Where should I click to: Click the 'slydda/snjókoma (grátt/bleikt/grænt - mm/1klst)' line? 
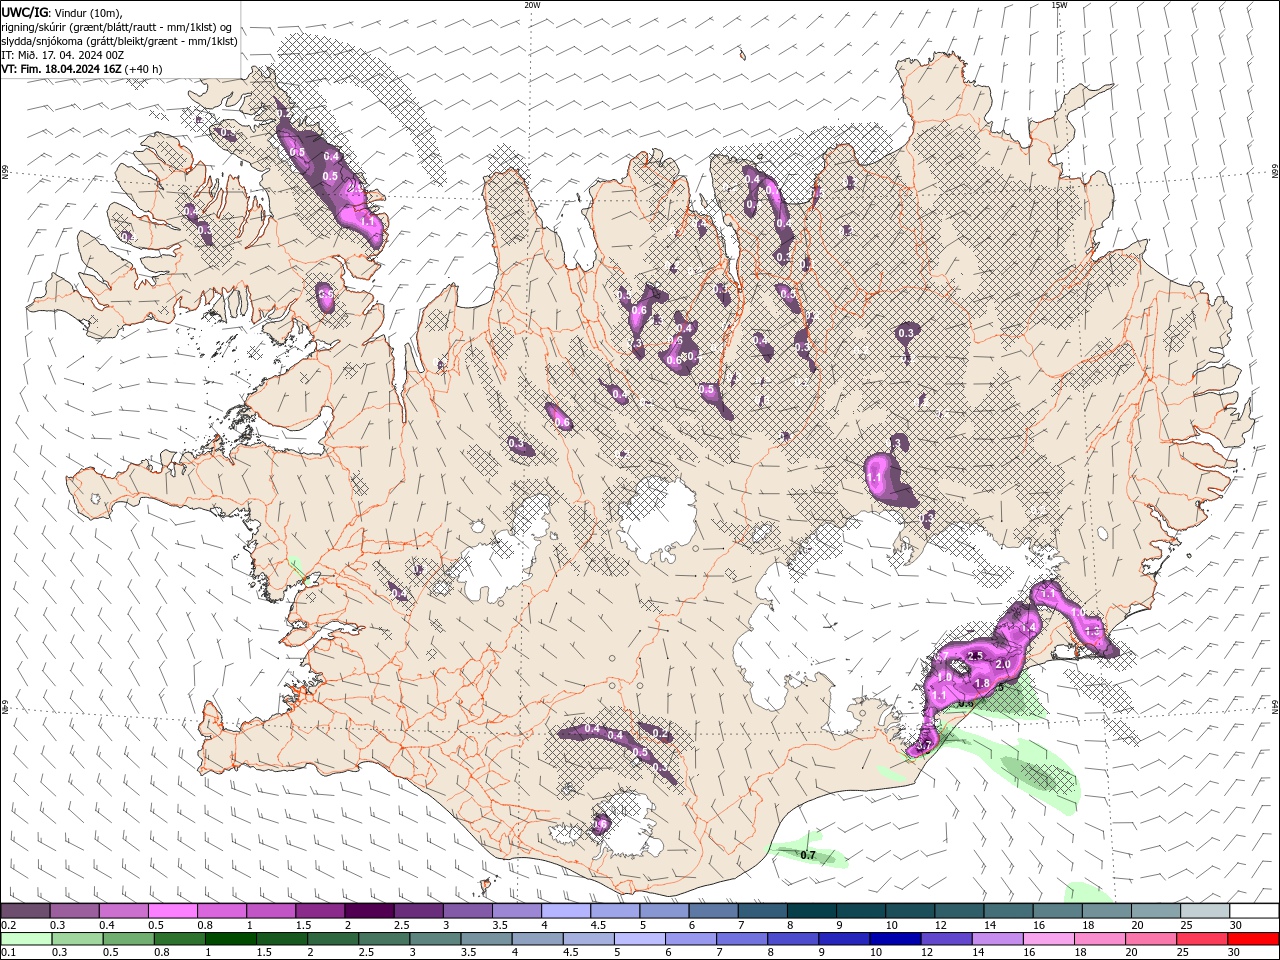[119, 41]
